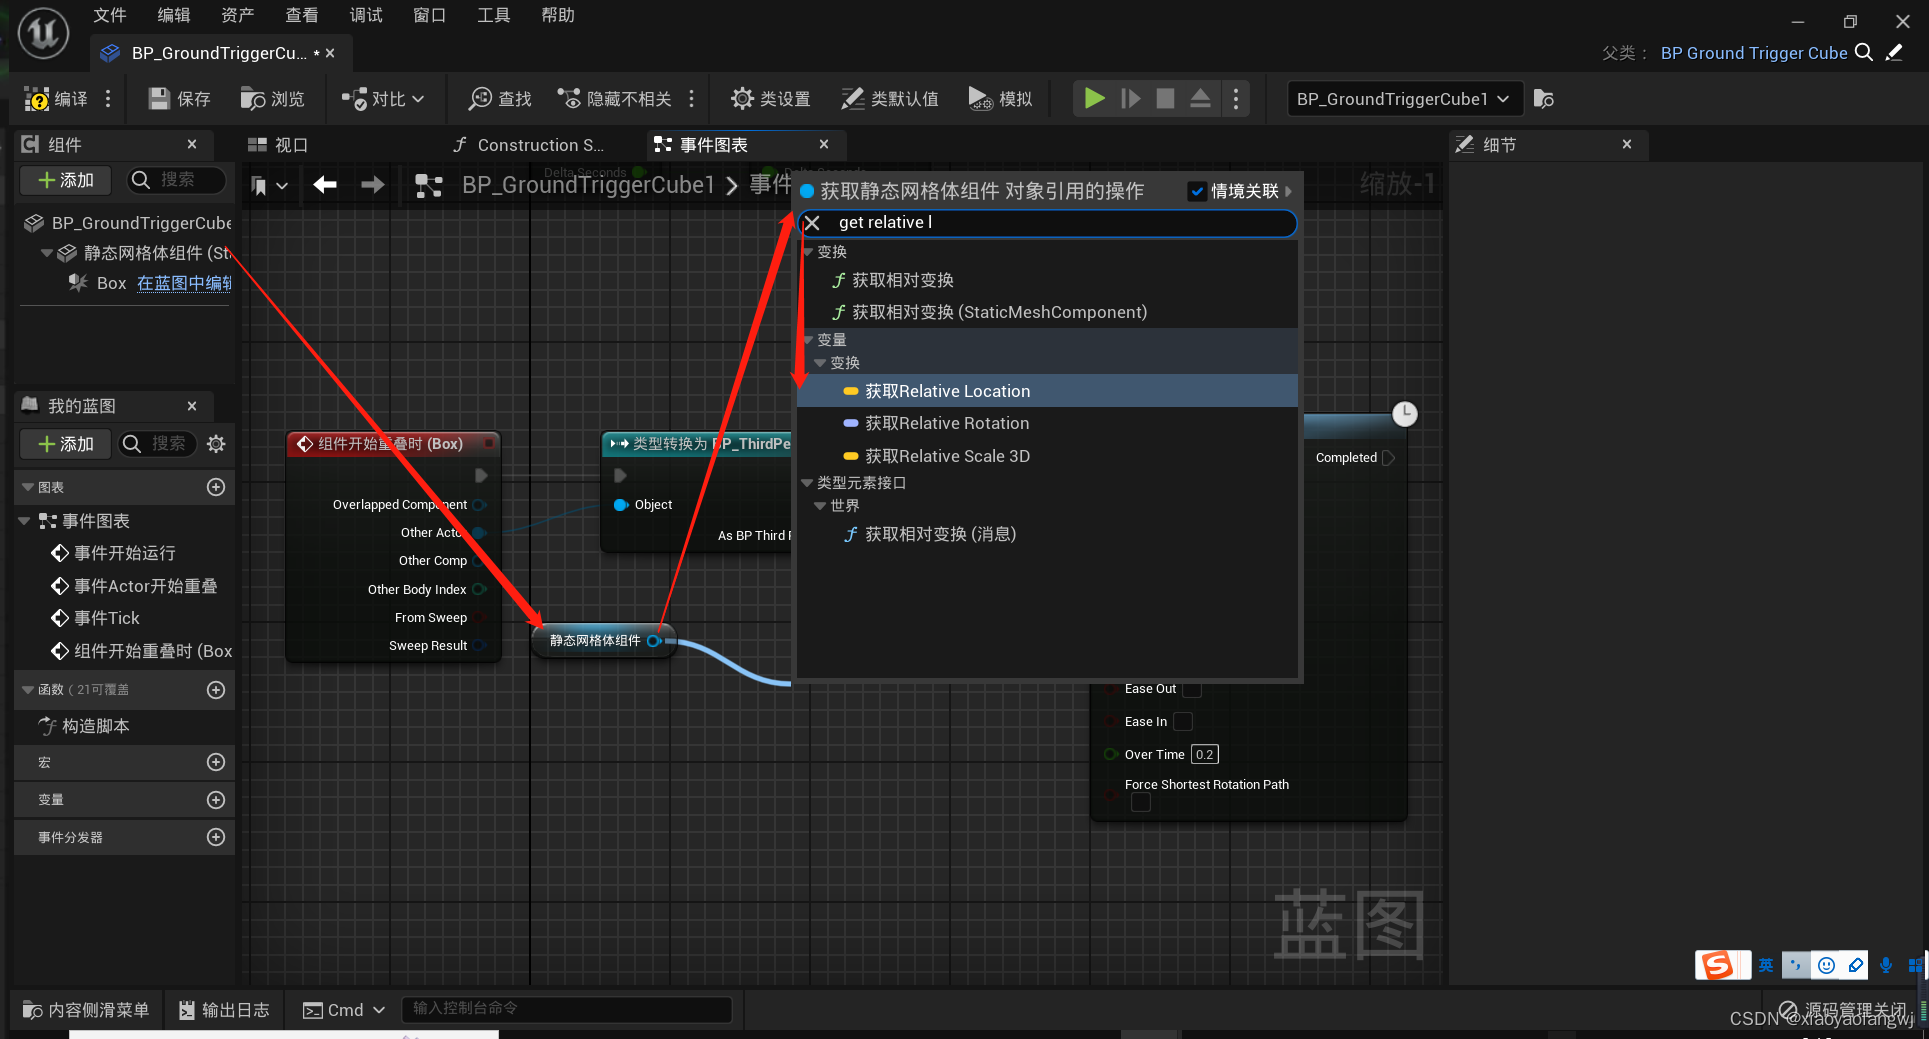1929x1039 pixels.
Task: Open the 编辑 menu
Action: (x=174, y=15)
